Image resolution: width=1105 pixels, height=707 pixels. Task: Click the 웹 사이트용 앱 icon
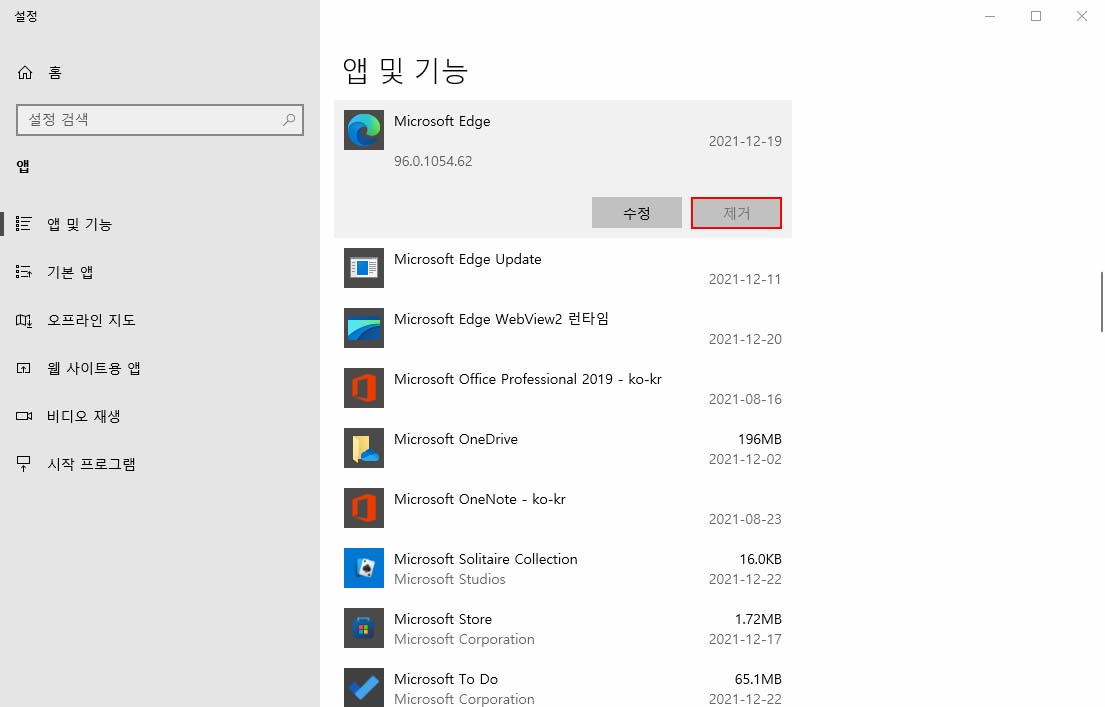23,368
